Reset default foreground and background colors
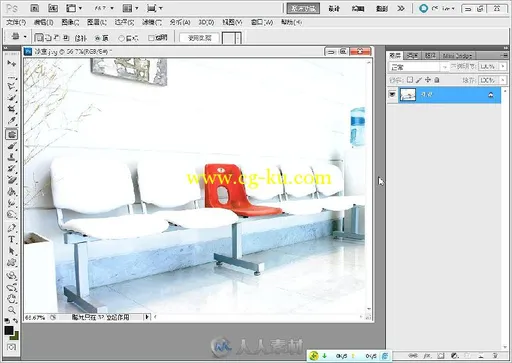 (7, 321)
